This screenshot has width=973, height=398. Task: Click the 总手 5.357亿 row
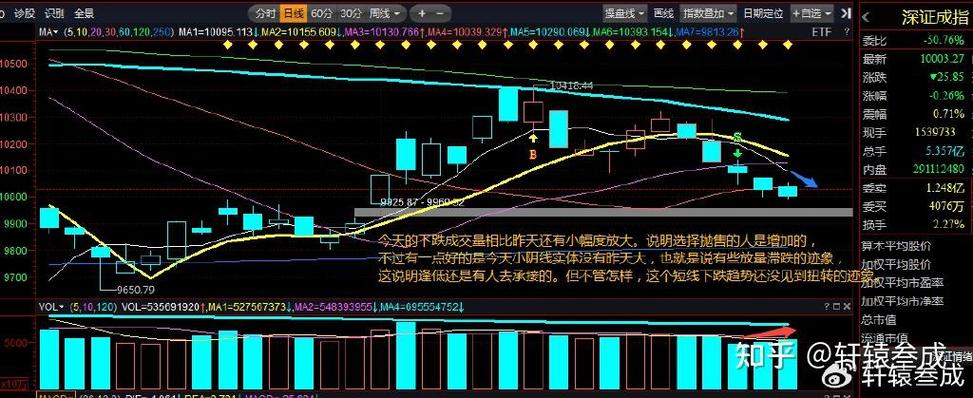915,150
